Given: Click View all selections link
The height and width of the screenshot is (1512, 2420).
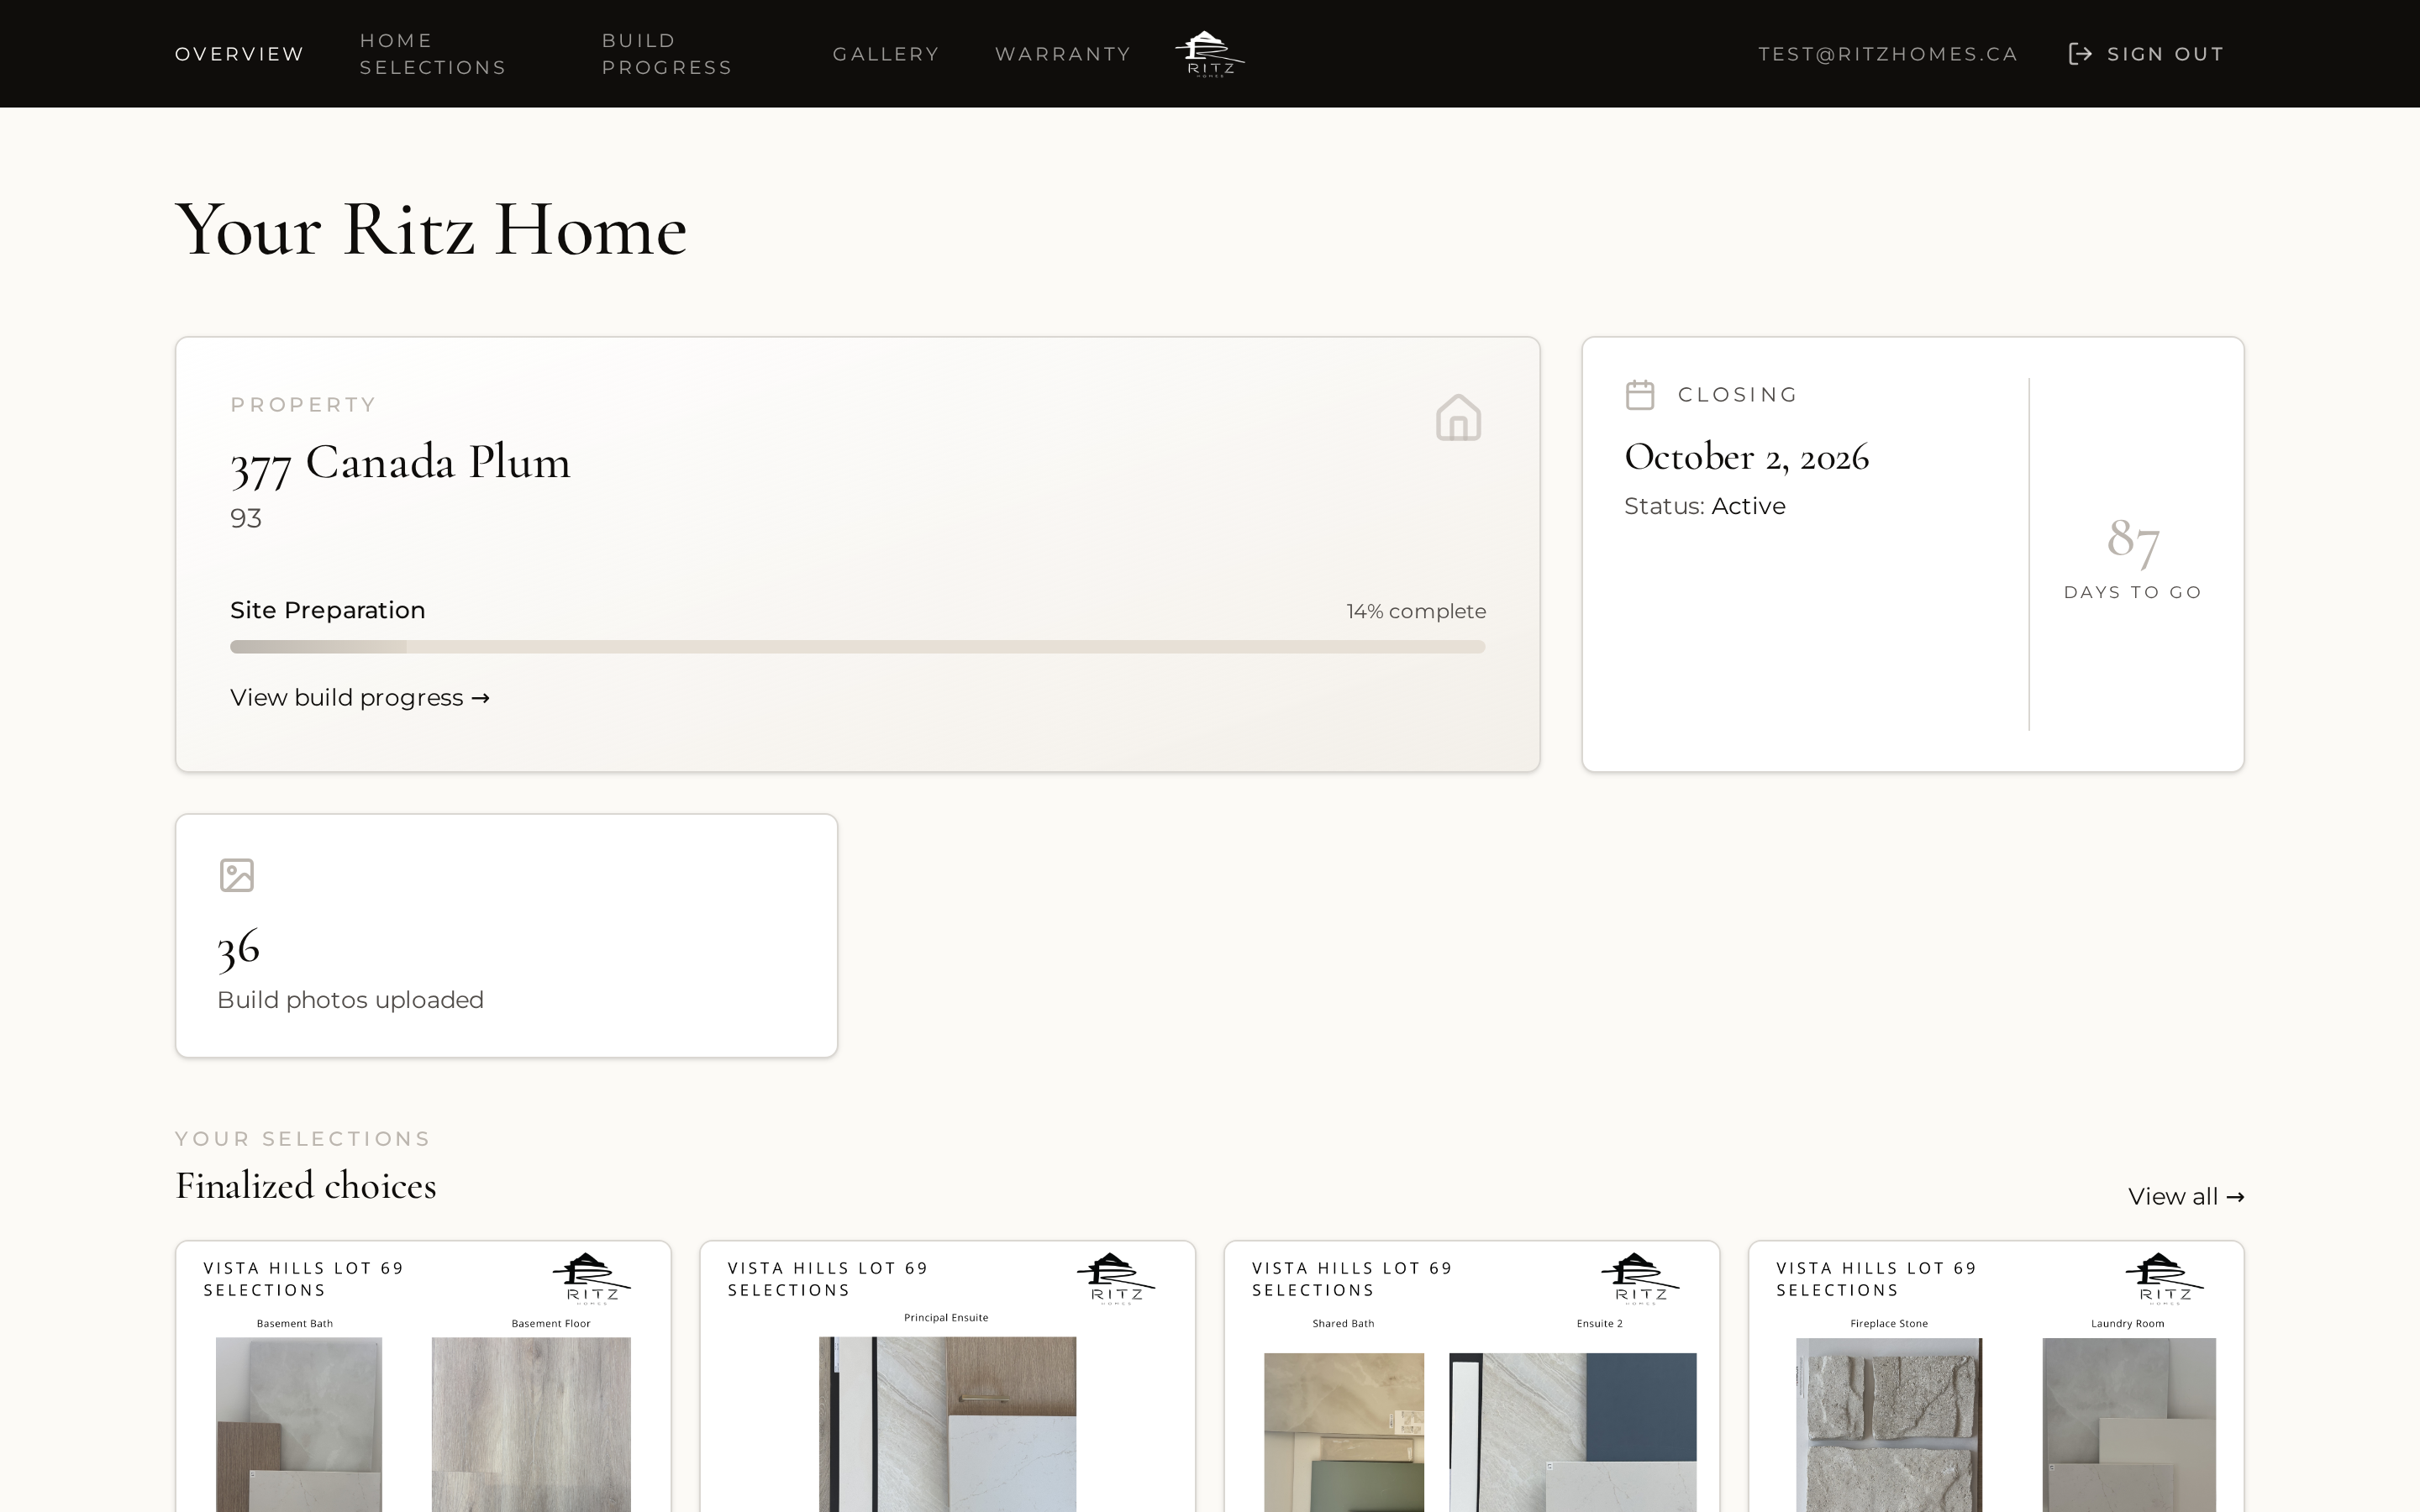Looking at the screenshot, I should pos(2186,1197).
